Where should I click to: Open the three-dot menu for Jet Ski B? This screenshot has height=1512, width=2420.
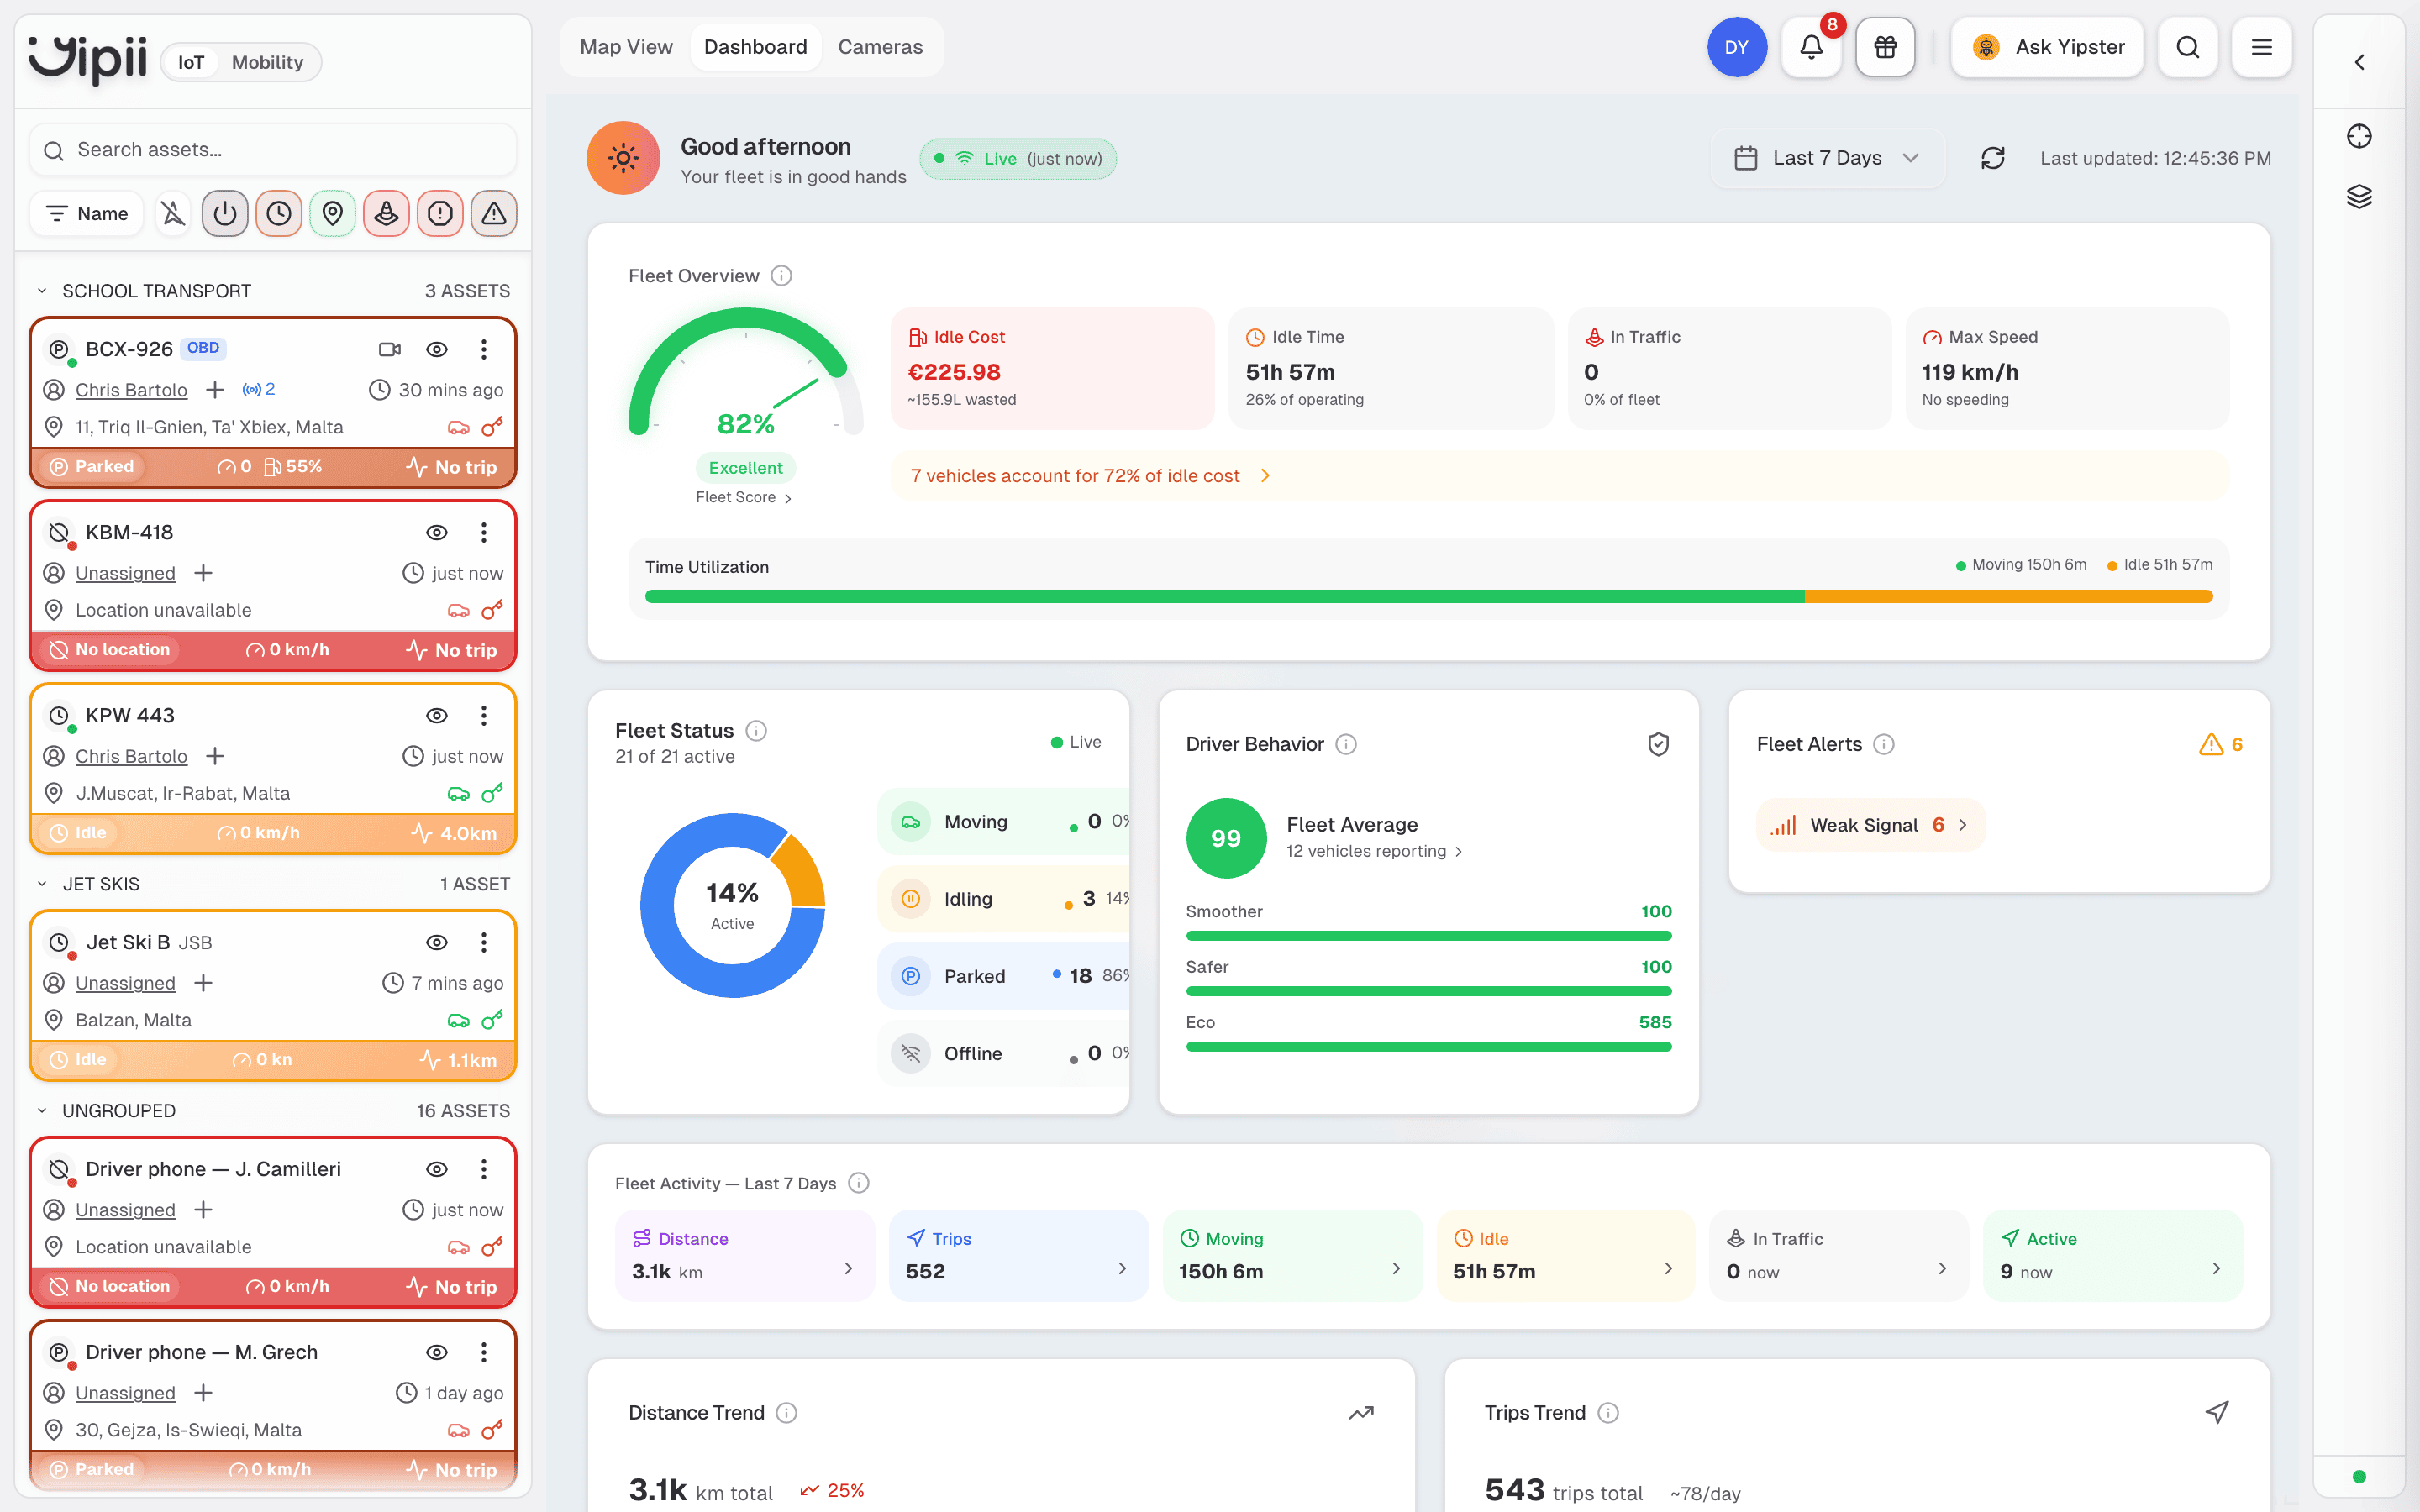tap(484, 942)
